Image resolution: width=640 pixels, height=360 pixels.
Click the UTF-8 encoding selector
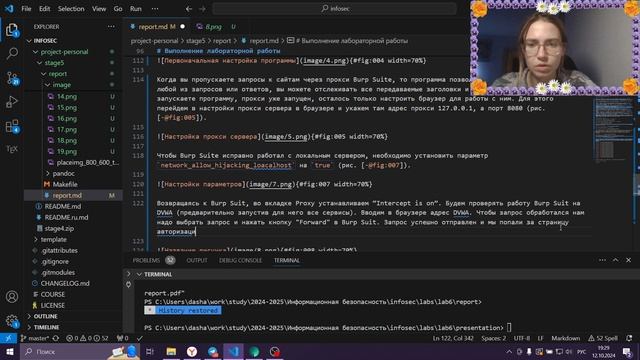coord(521,338)
